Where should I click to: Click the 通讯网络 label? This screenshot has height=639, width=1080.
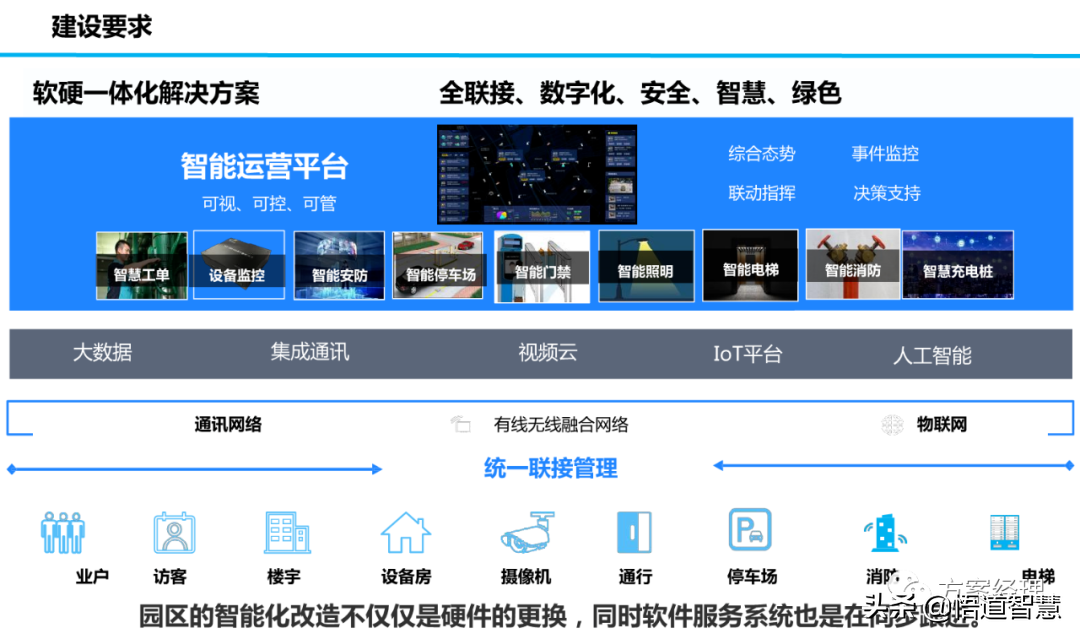(228, 425)
